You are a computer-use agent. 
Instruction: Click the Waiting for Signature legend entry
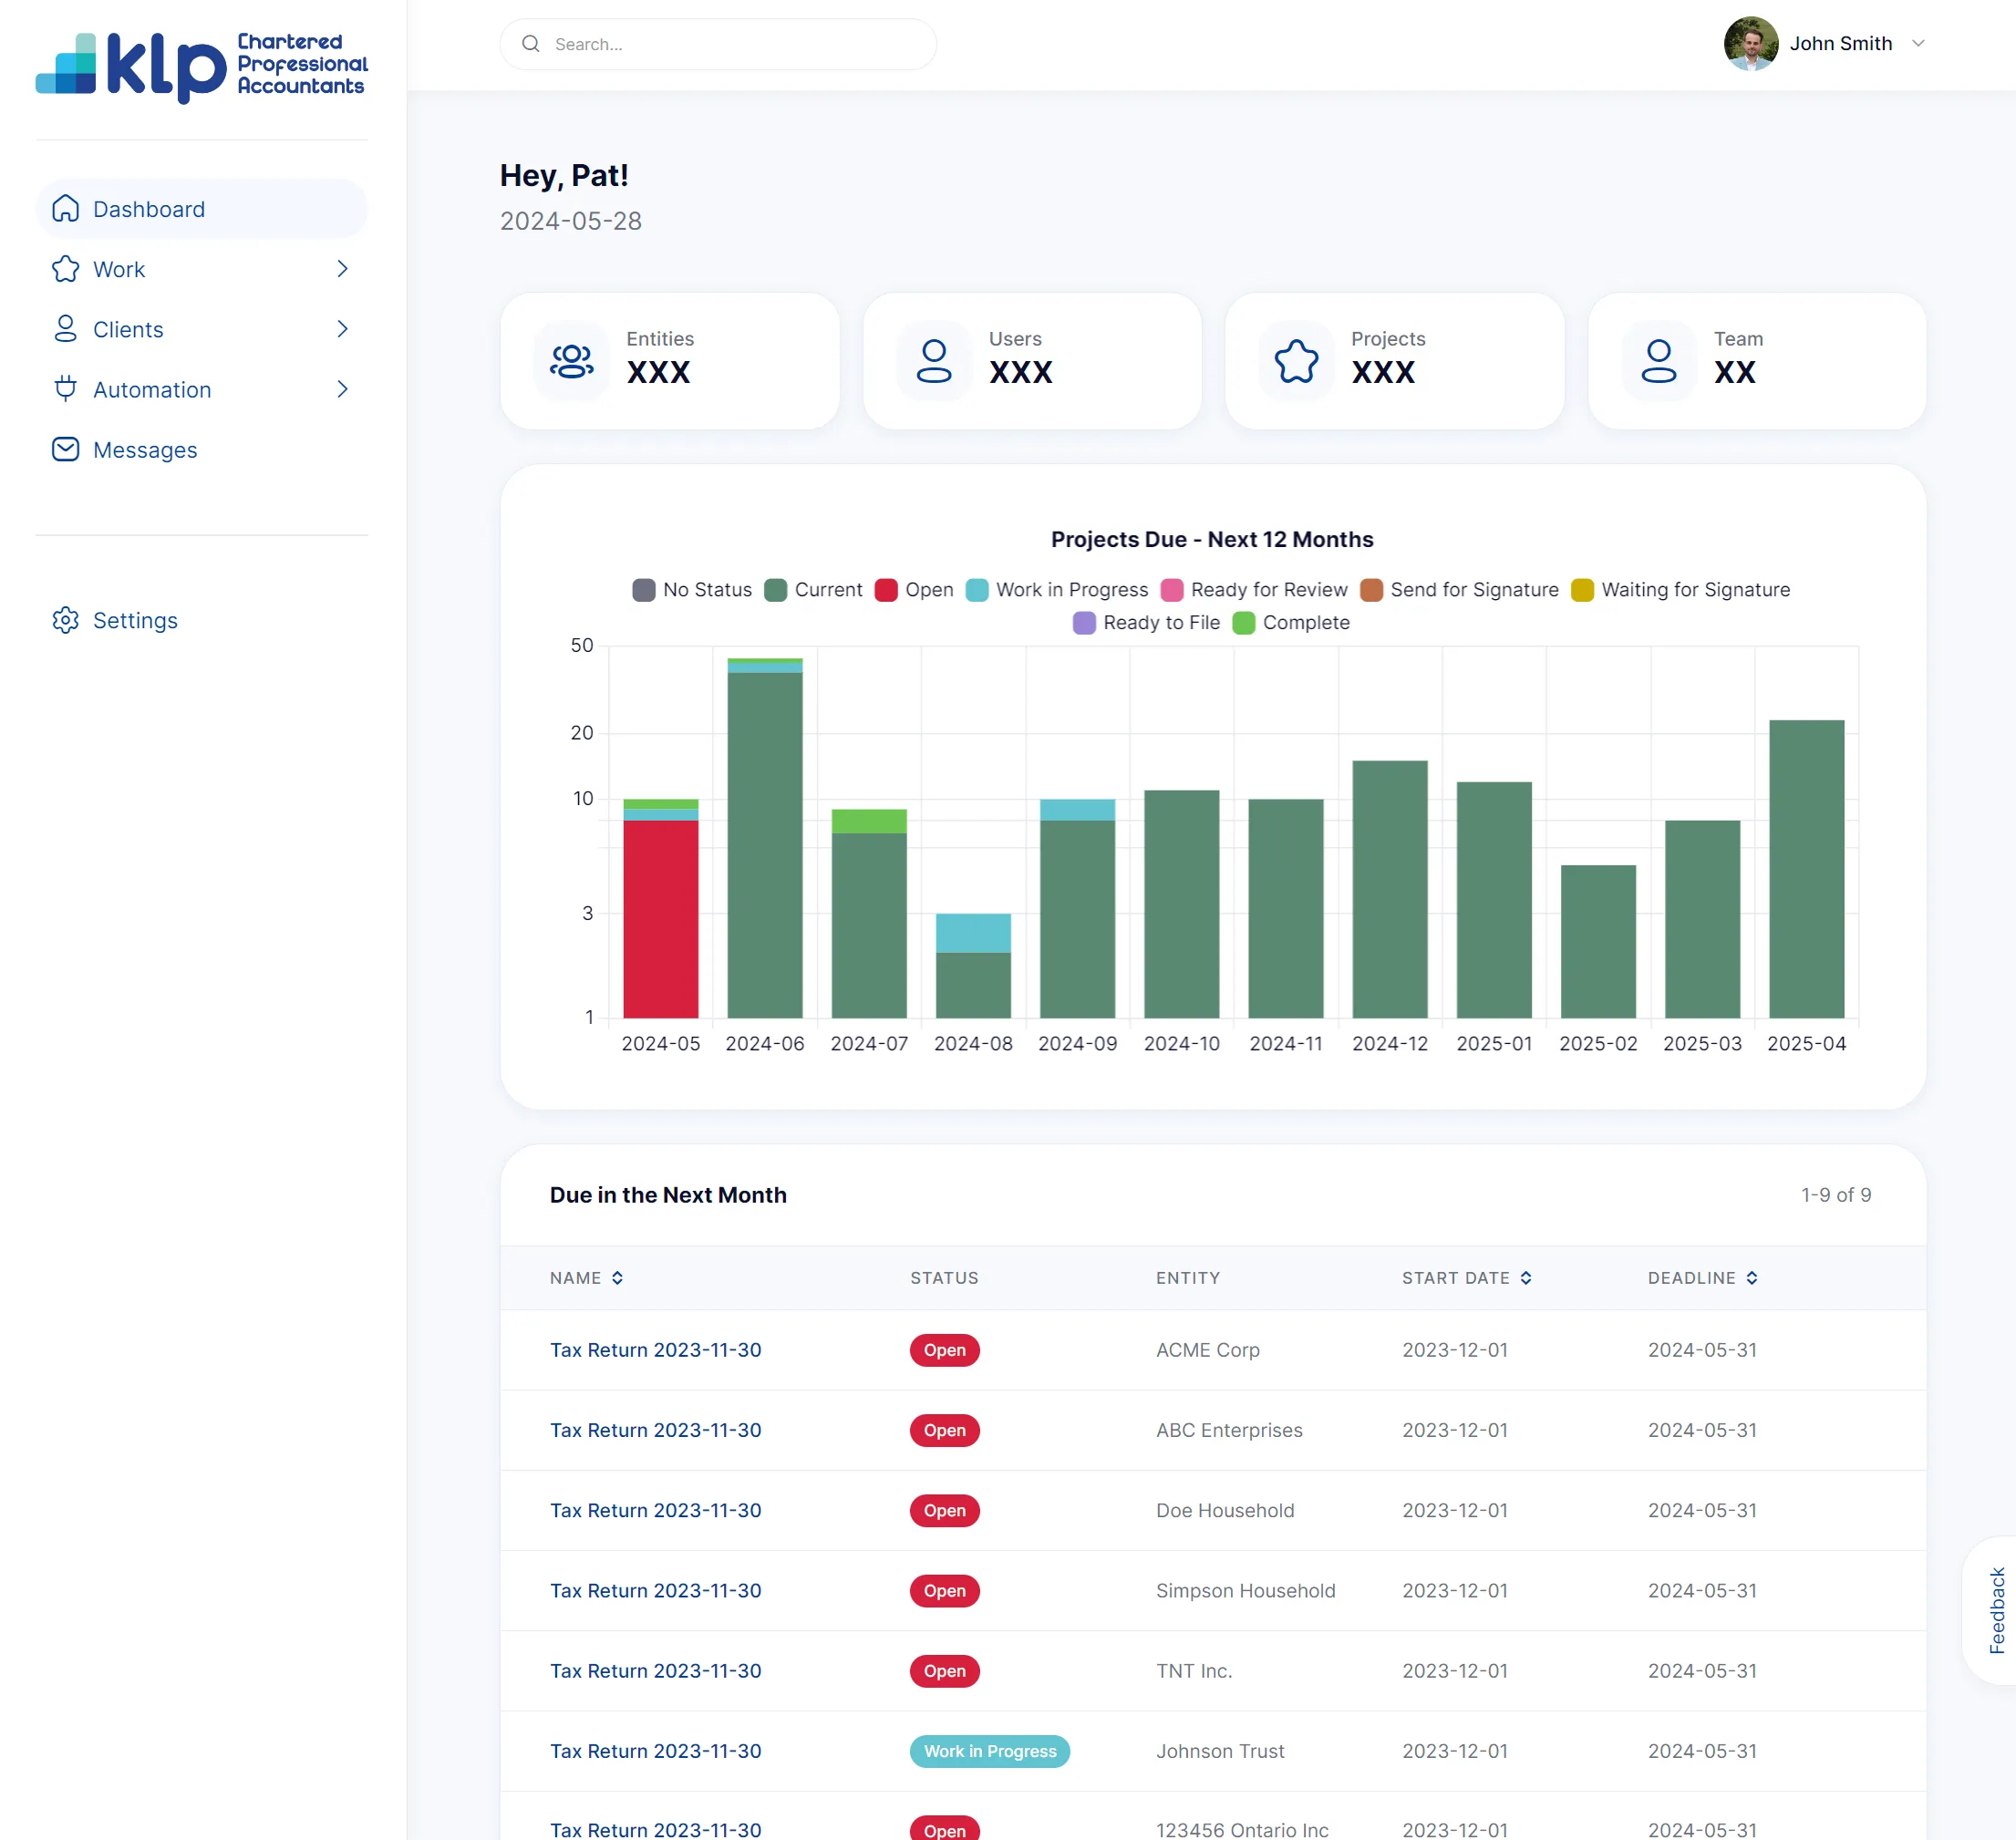click(x=1681, y=590)
